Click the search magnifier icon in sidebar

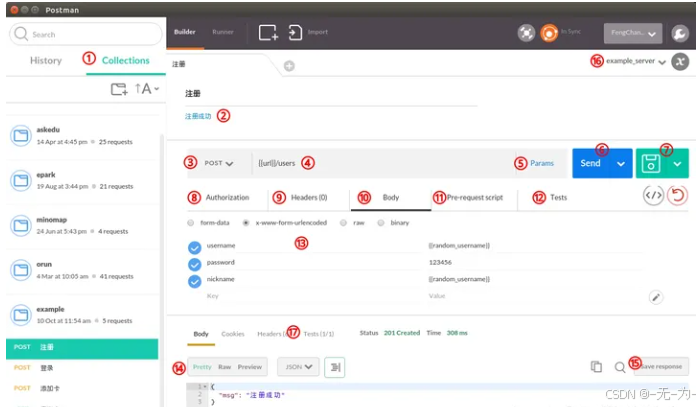point(21,34)
